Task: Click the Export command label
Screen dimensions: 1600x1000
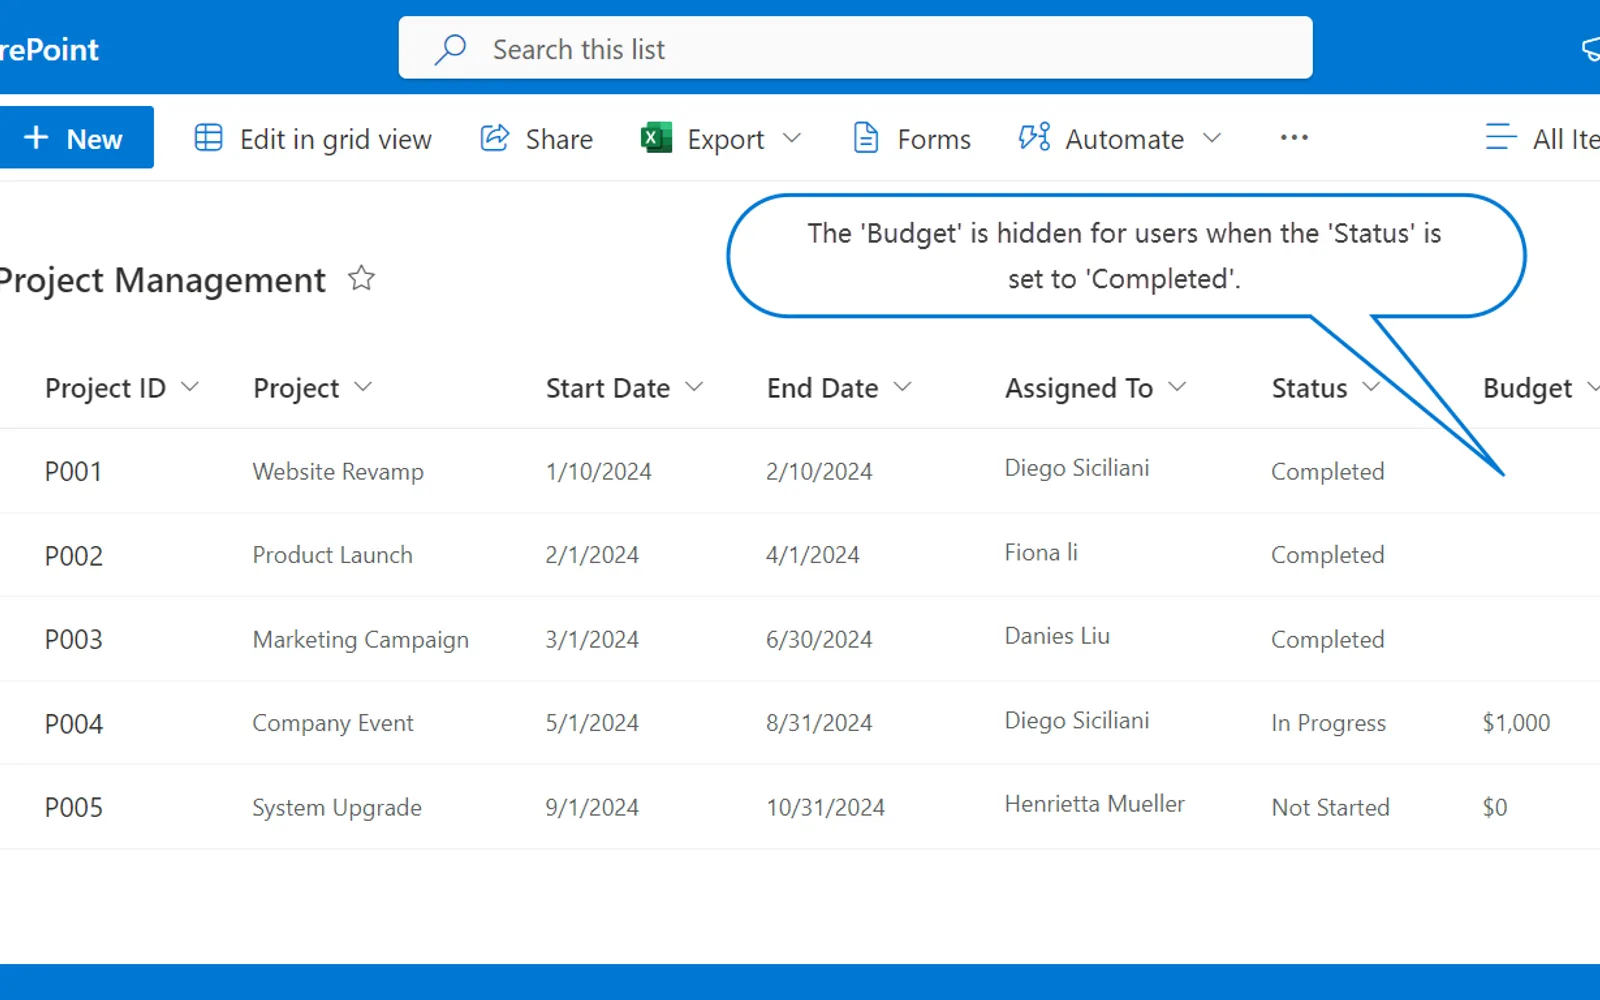Action: tap(725, 140)
